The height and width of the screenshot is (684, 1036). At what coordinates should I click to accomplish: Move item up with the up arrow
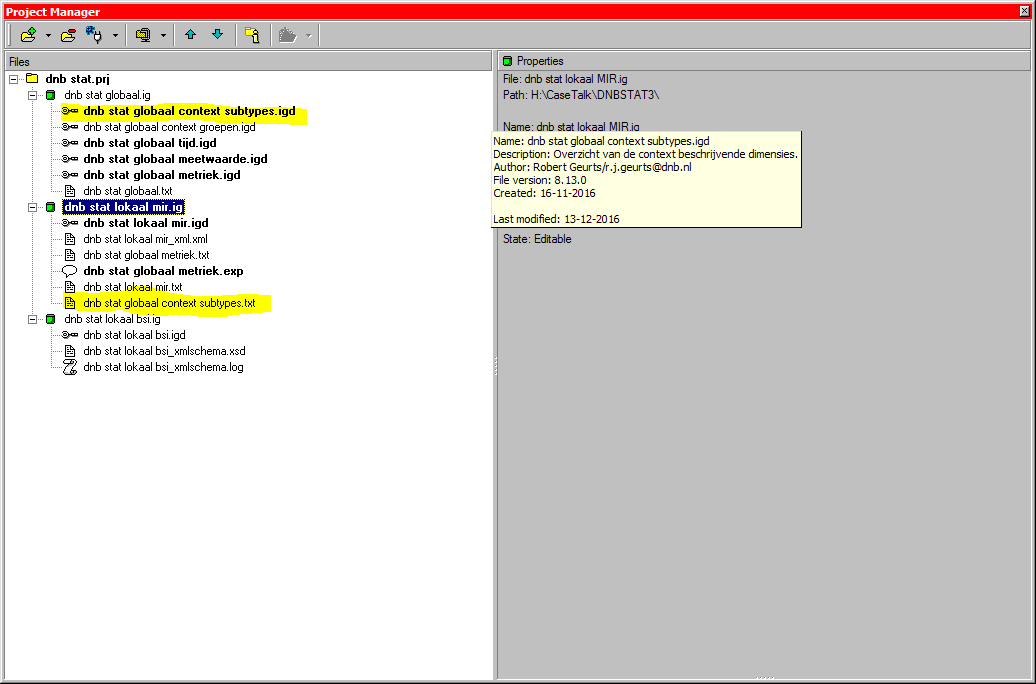(x=191, y=35)
